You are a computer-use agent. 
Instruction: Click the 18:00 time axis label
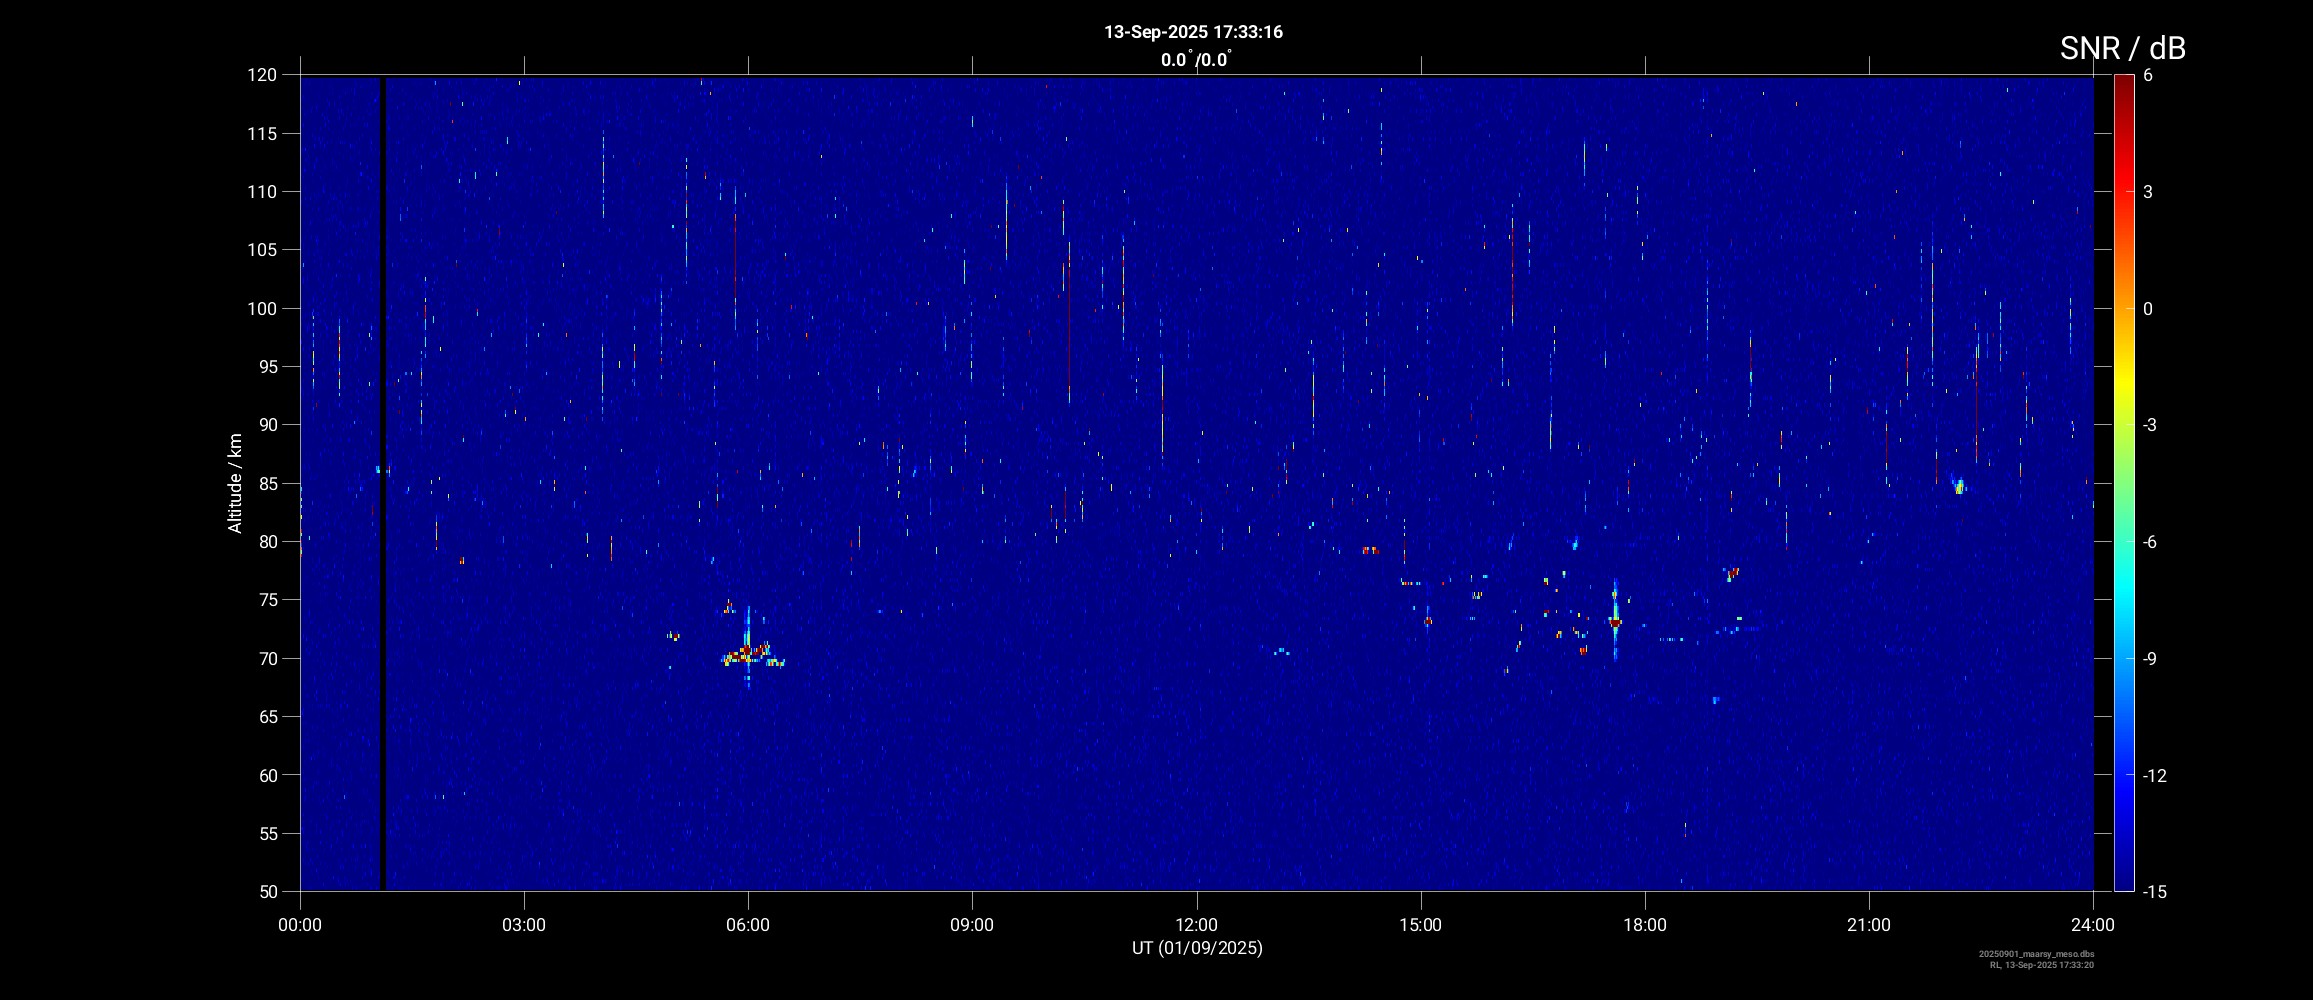(1644, 925)
